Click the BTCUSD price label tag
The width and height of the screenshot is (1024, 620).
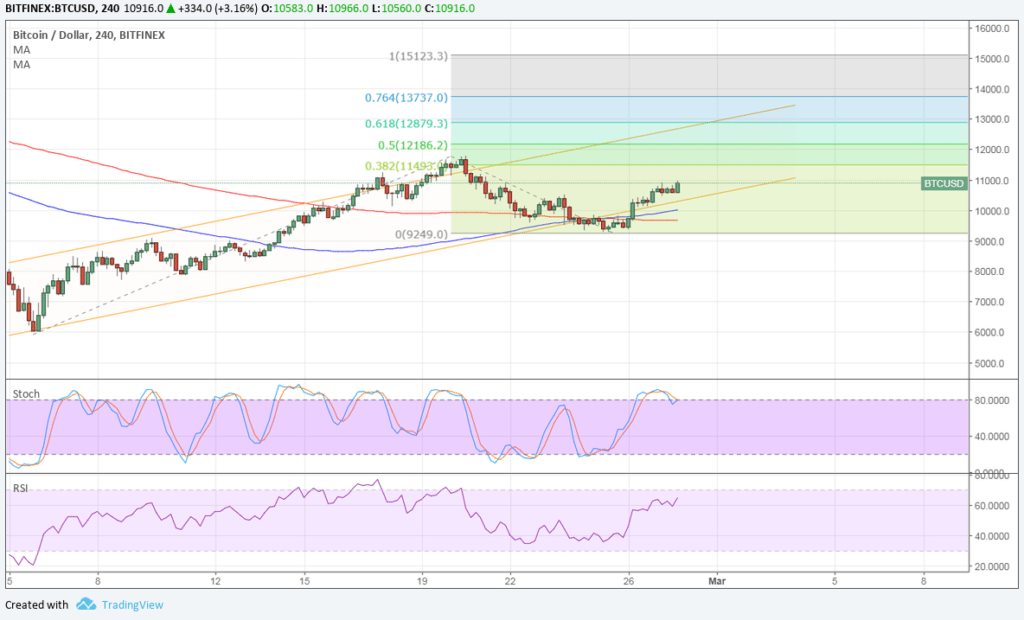(x=944, y=183)
